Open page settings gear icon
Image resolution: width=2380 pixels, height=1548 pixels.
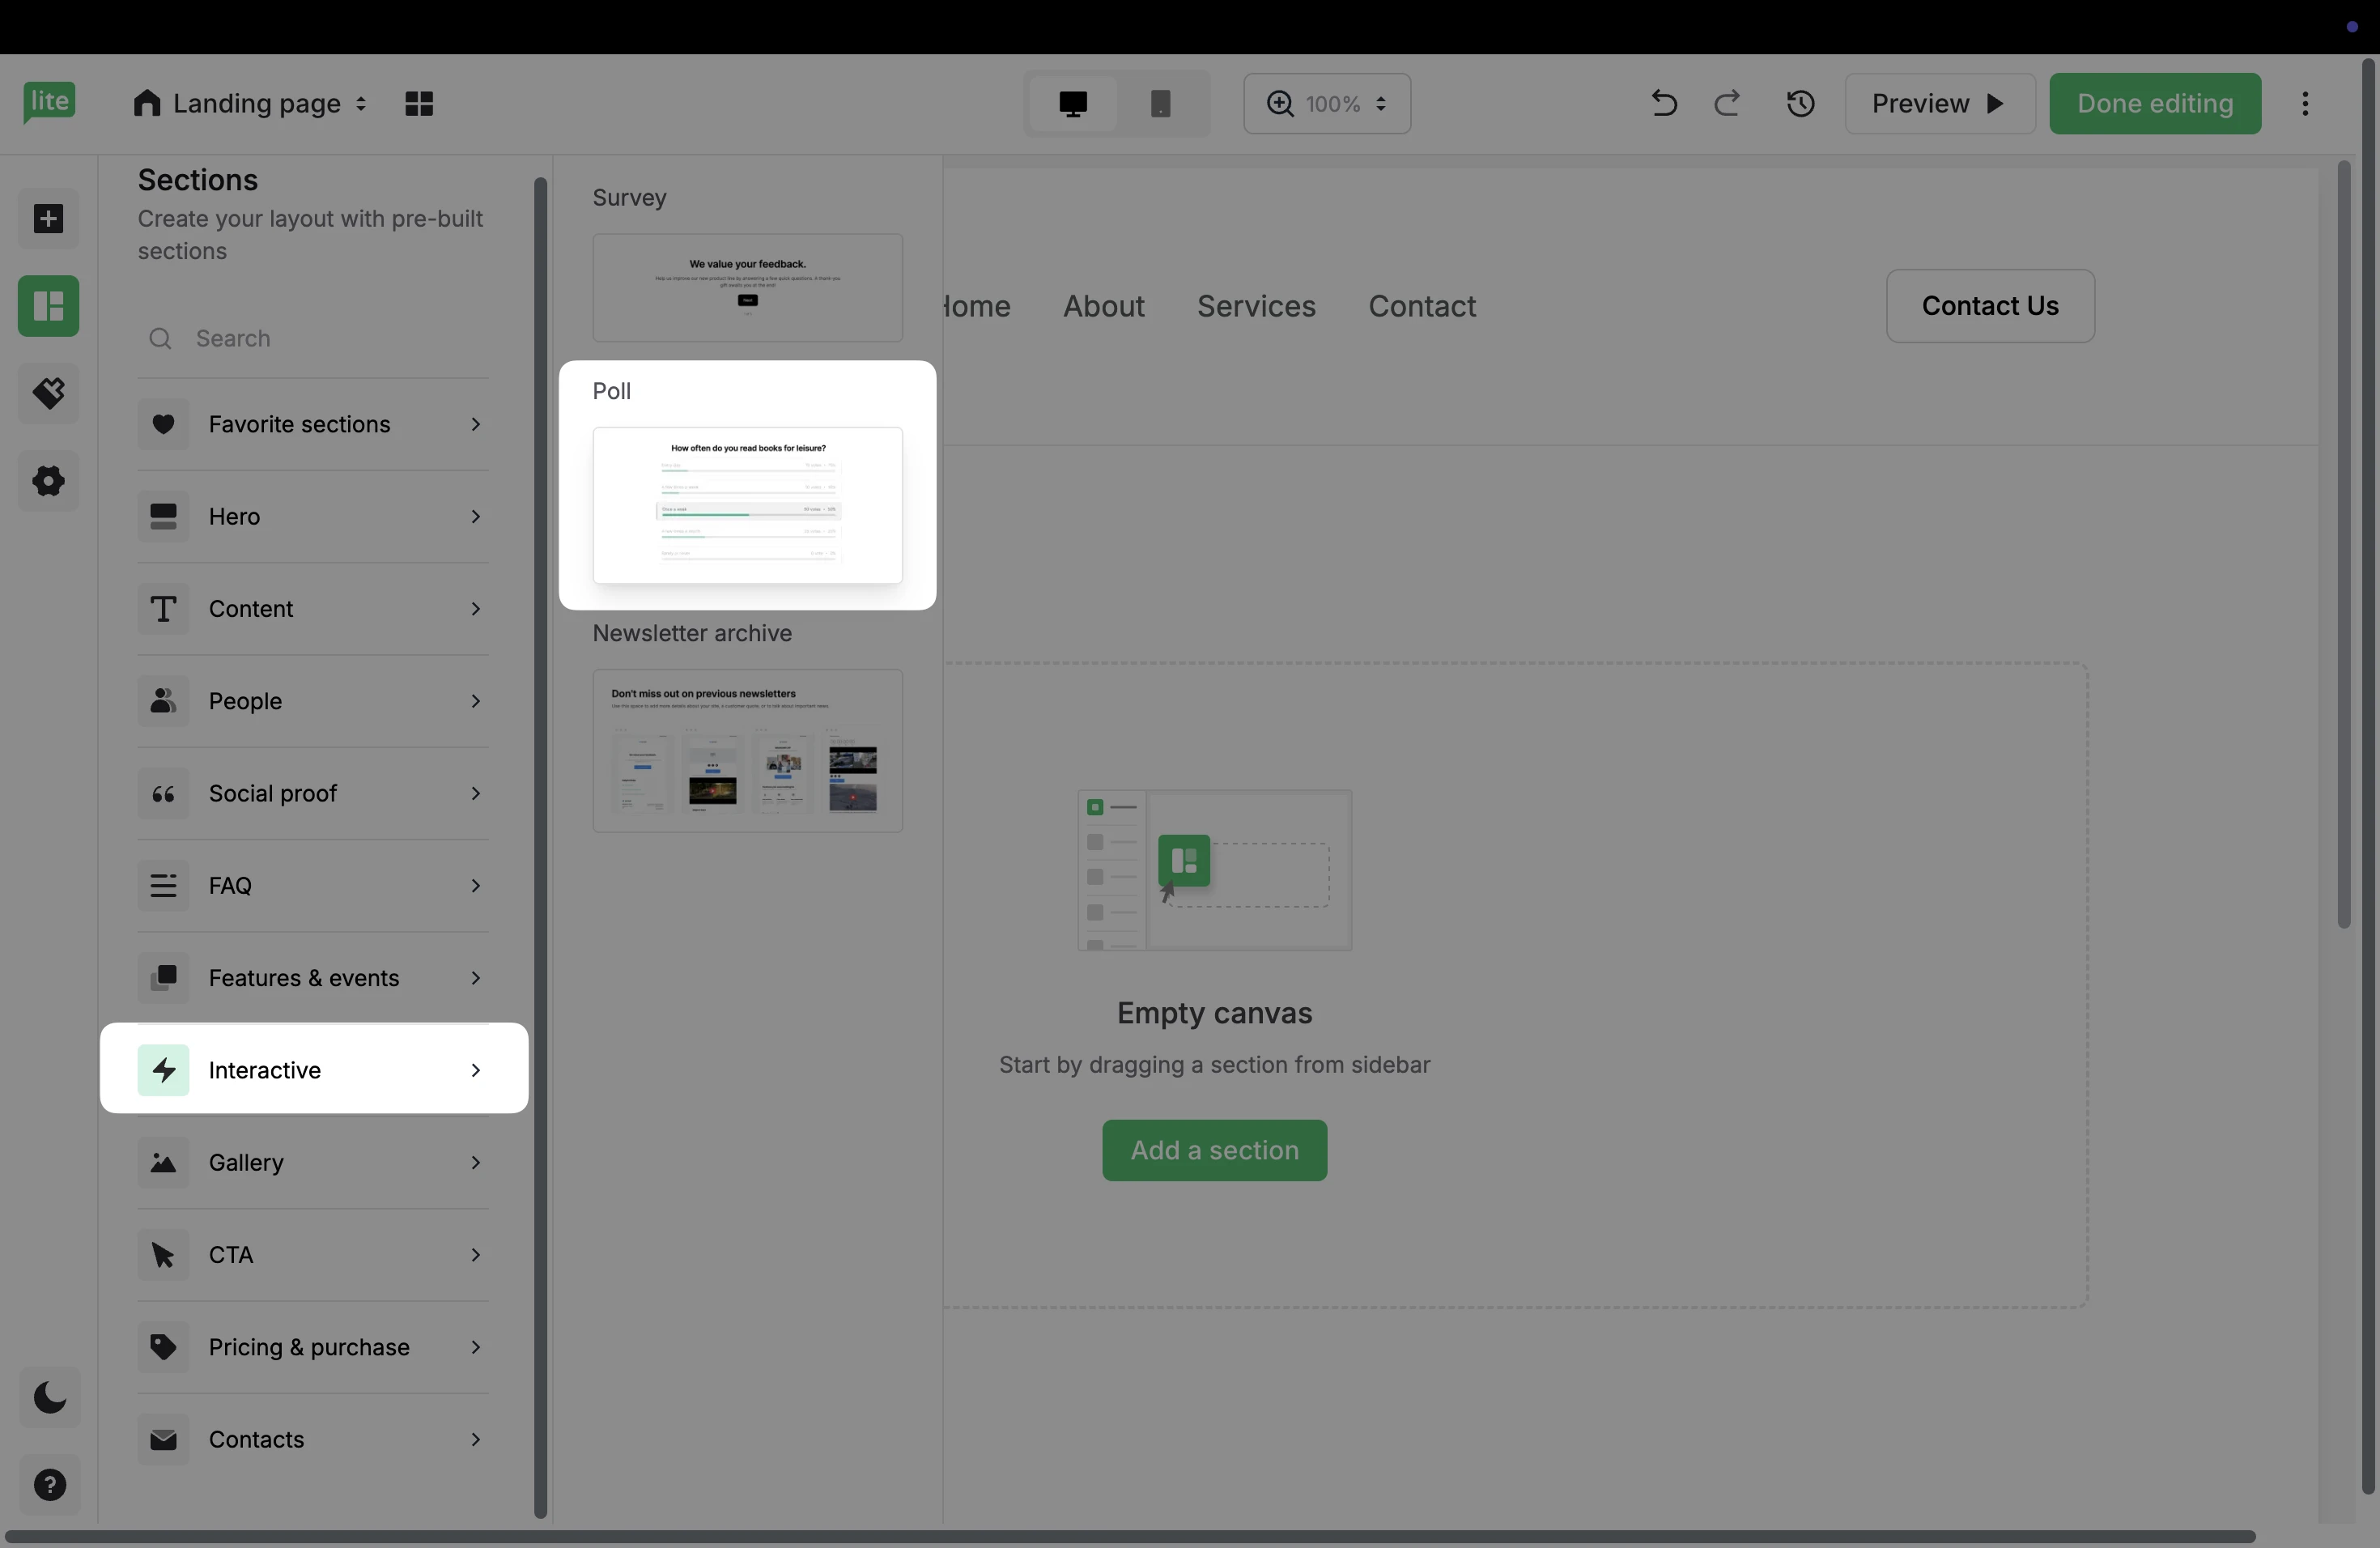48,481
